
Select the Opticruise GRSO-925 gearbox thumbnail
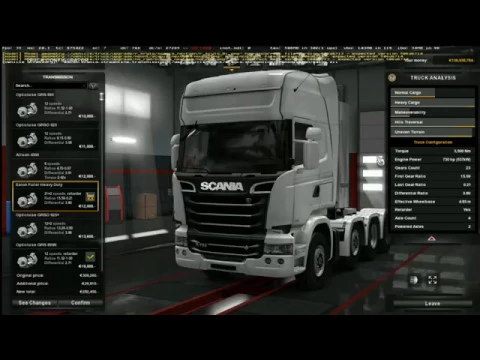(x=27, y=140)
